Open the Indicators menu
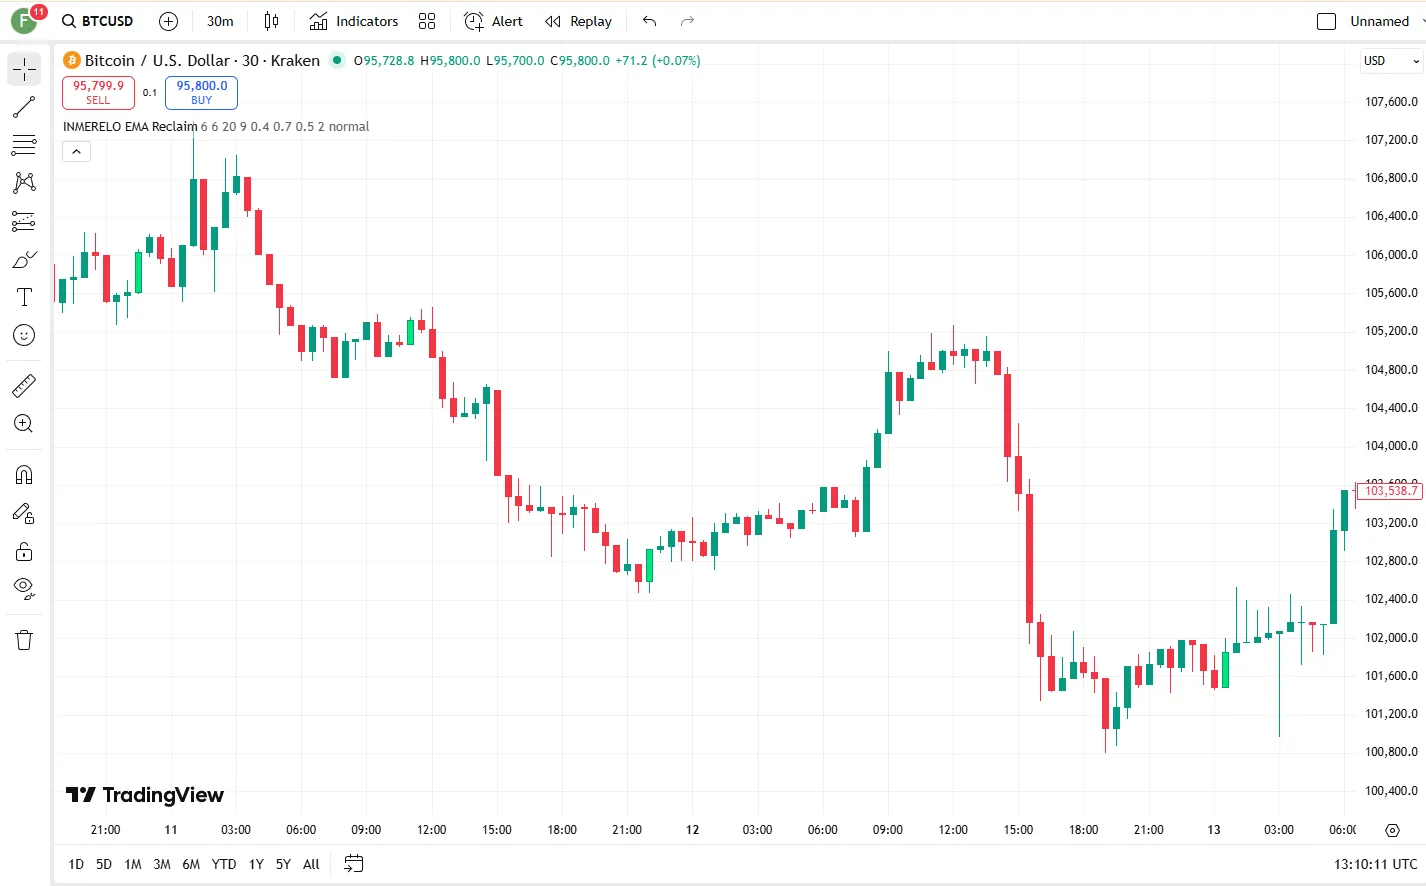This screenshot has width=1426, height=886. tap(355, 20)
